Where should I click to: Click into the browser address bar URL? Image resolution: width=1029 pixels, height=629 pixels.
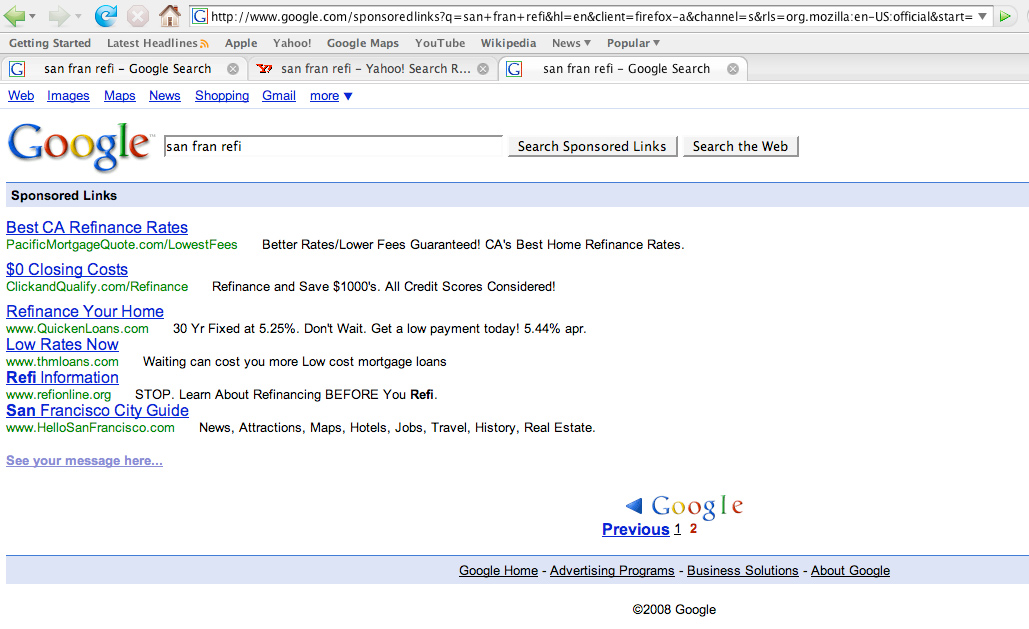591,16
